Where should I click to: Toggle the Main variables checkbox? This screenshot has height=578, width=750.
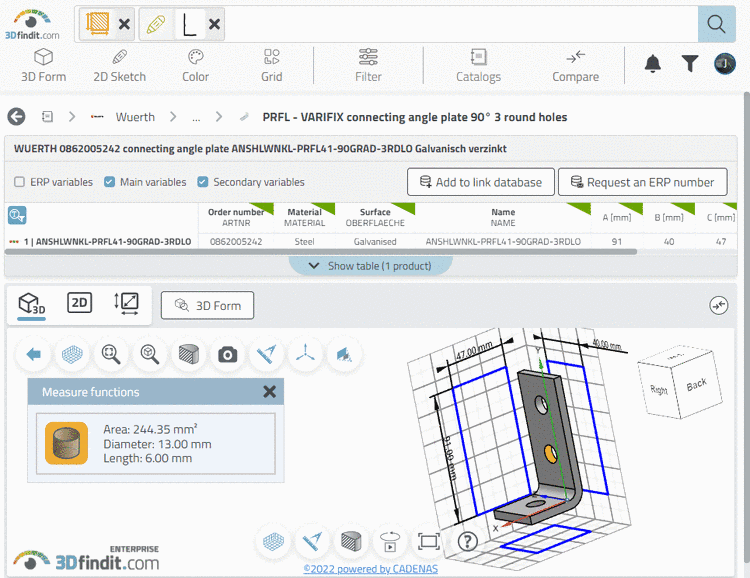coord(110,182)
